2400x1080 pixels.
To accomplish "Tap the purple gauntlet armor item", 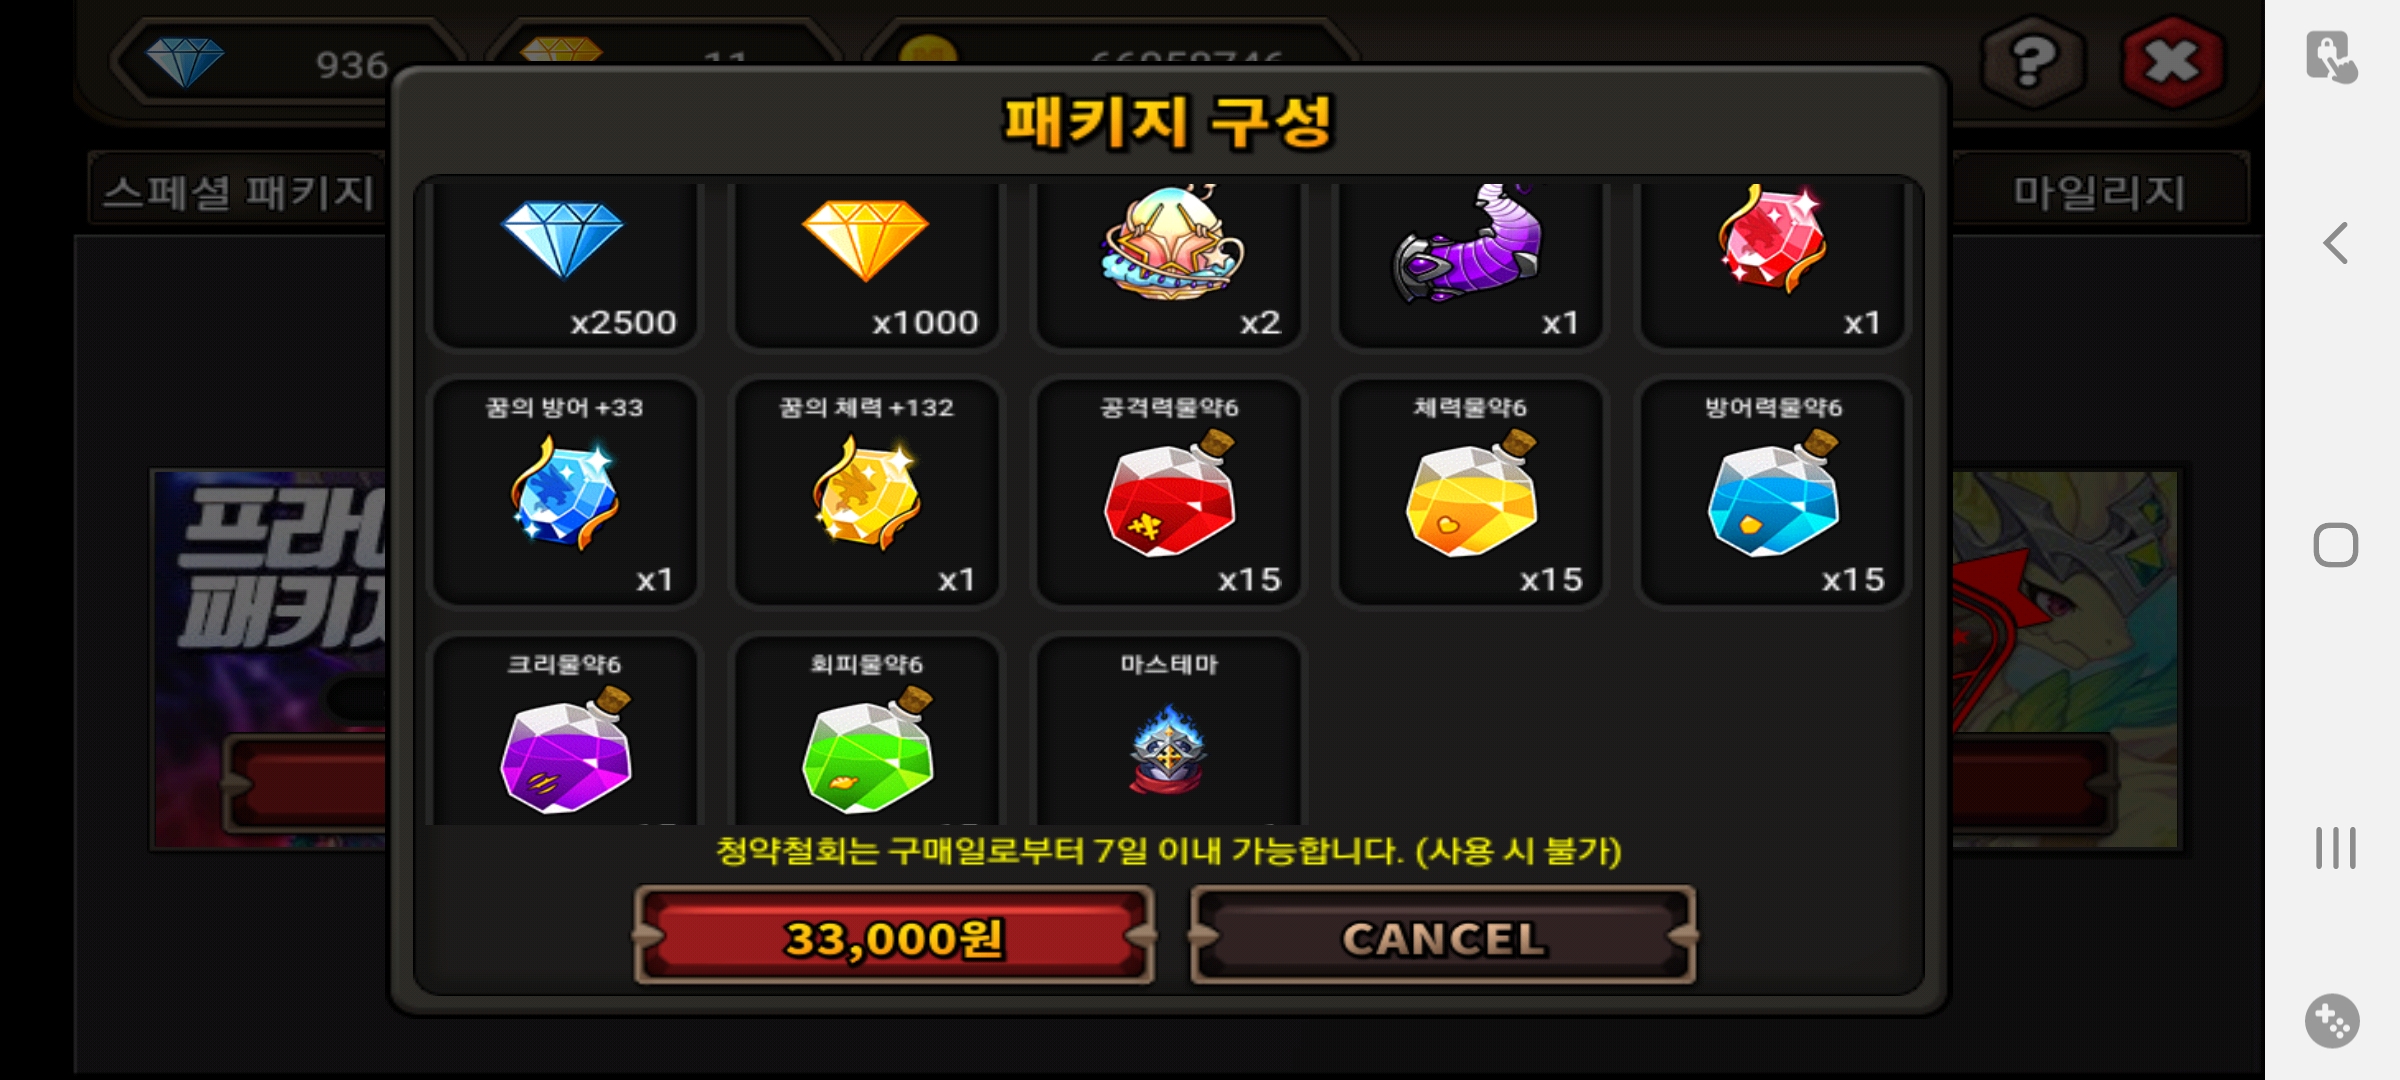I will point(1471,265).
